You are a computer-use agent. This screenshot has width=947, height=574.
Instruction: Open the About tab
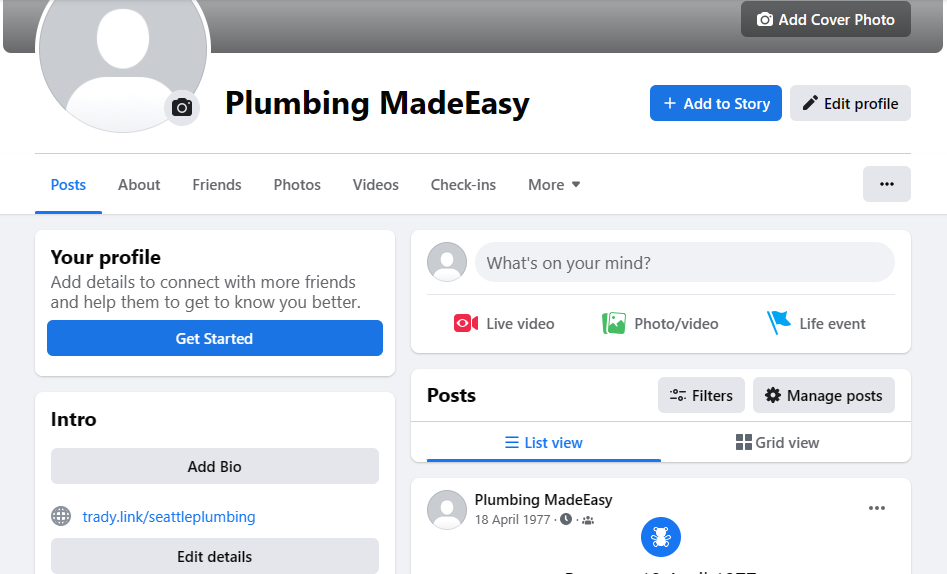139,185
